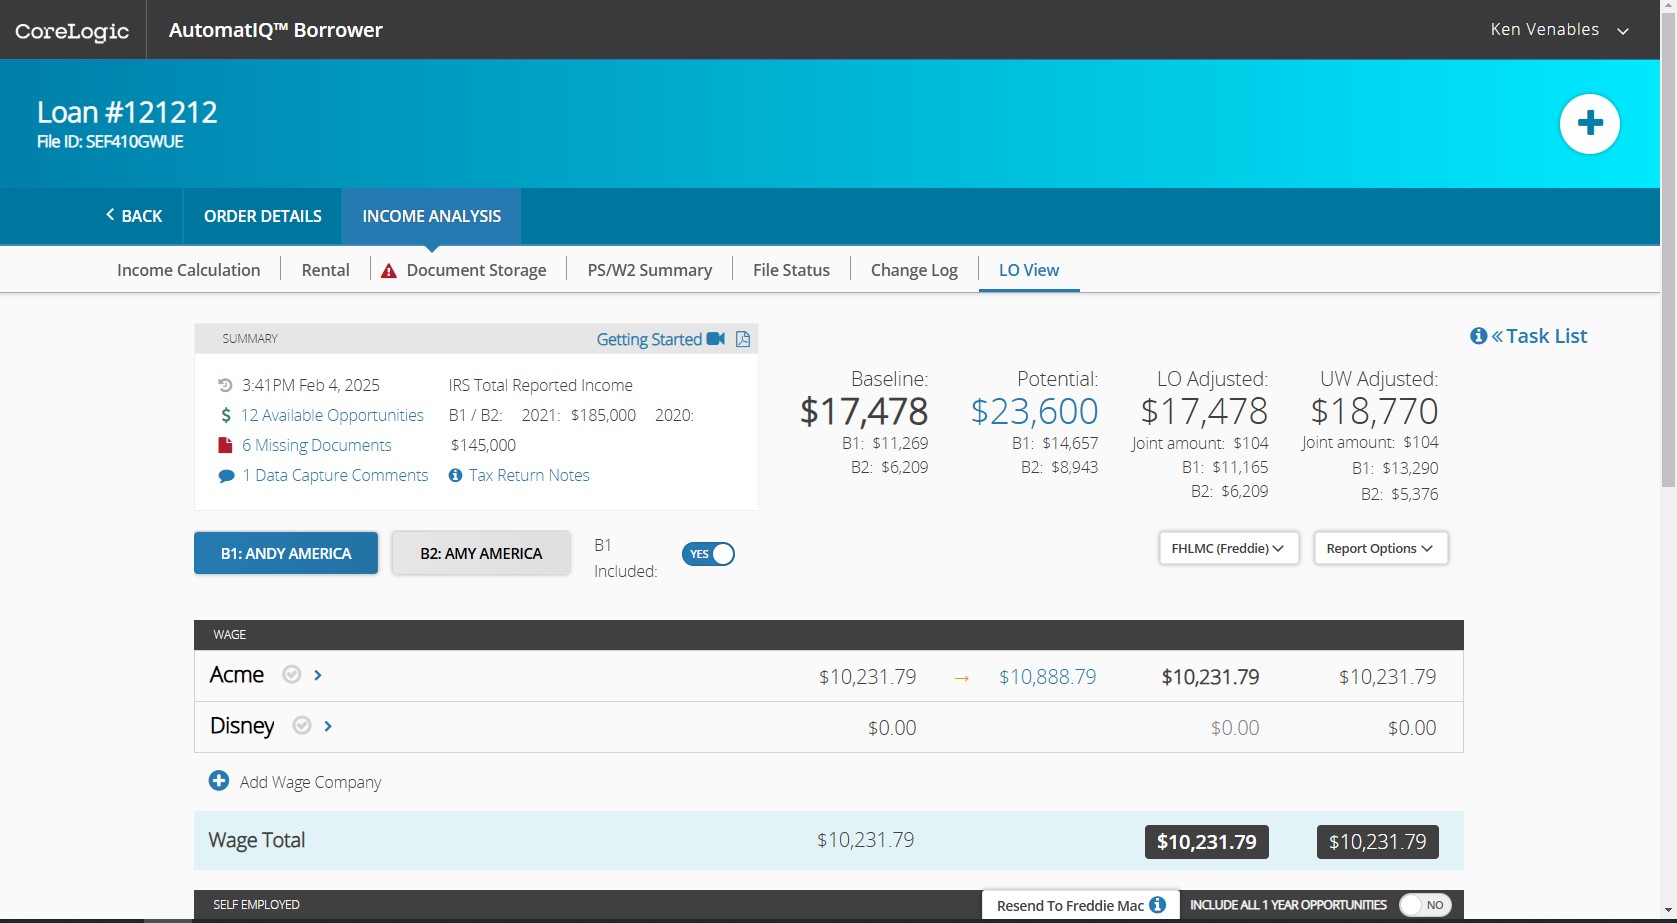The width and height of the screenshot is (1677, 923).
Task: Open the 6 Missing Documents link
Action: pos(316,445)
